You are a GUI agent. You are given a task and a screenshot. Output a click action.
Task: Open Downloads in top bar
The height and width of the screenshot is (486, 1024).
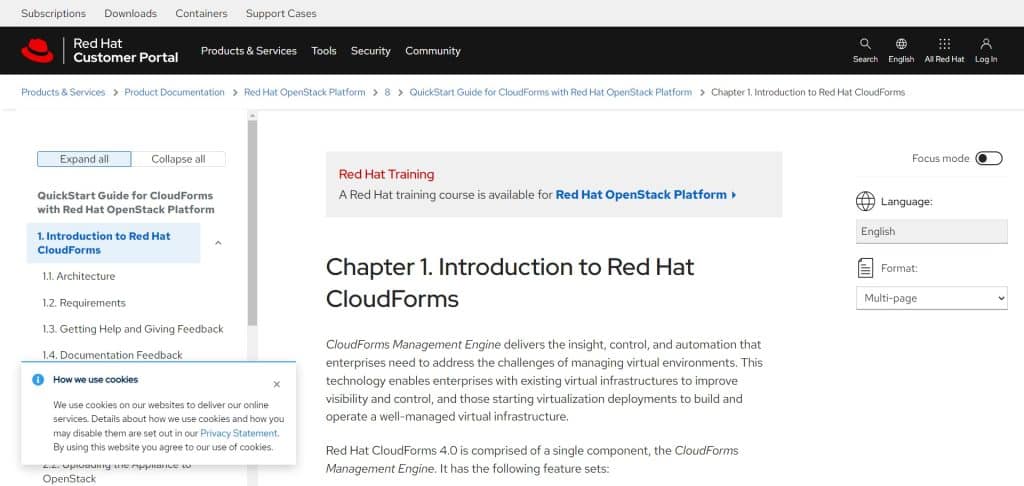click(x=131, y=13)
